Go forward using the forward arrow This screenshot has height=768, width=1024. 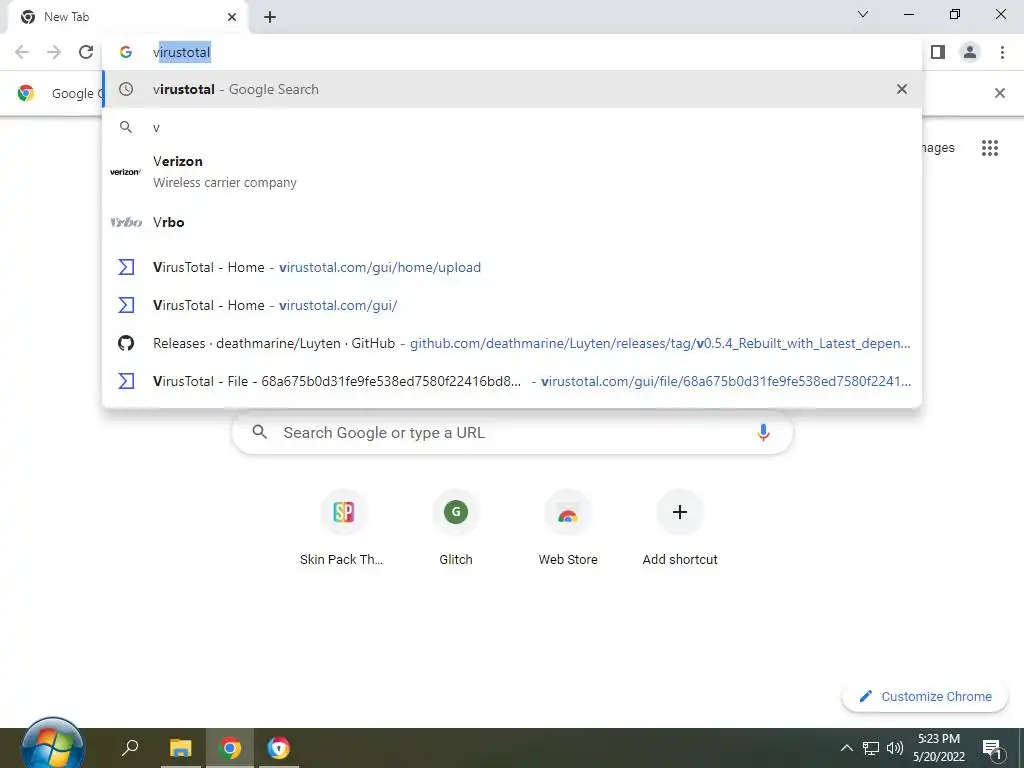click(54, 52)
